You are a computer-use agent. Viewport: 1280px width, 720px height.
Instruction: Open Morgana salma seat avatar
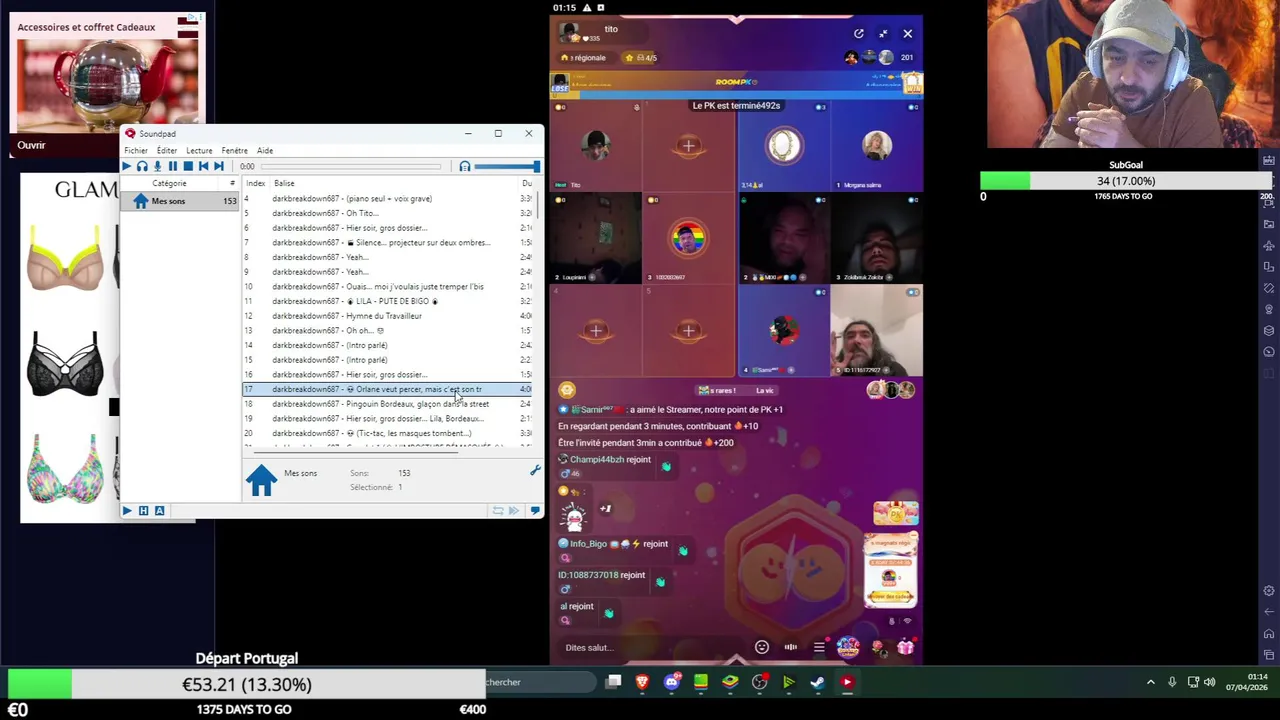[x=877, y=145]
